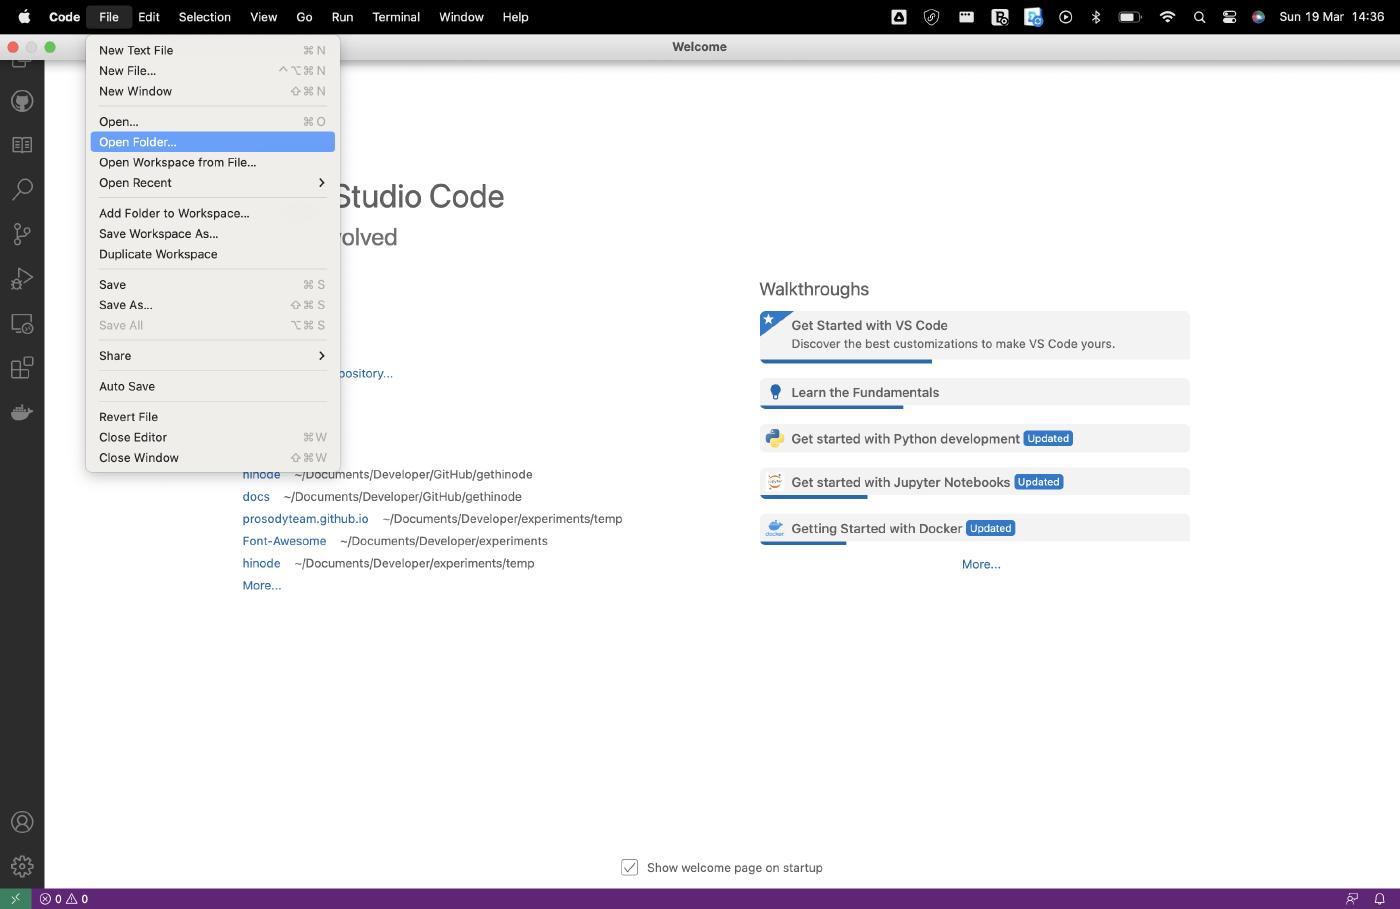
Task: Select New File... menu entry
Action: pos(212,71)
